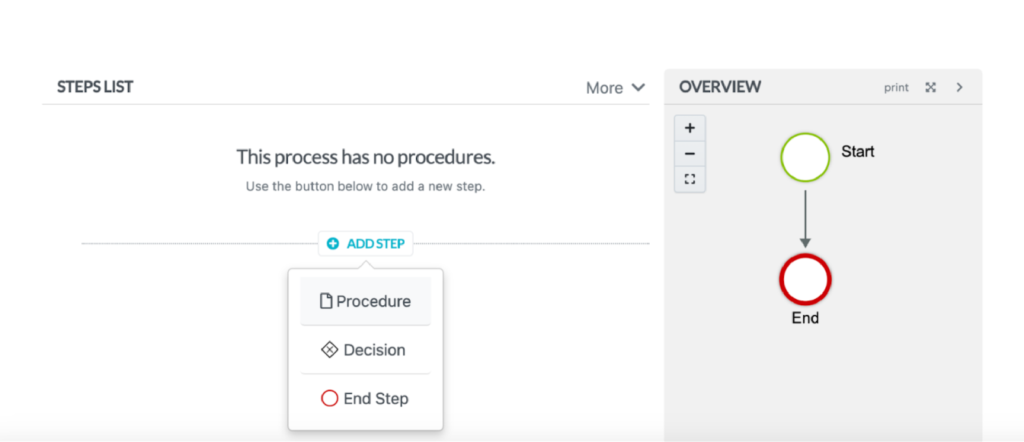Open the More dropdown in Steps List
This screenshot has height=442, width=1024.
(x=615, y=88)
